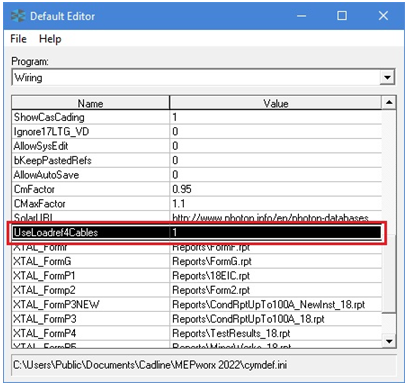
Task: Click the AllowSysEdit value 0
Action: [x=276, y=146]
